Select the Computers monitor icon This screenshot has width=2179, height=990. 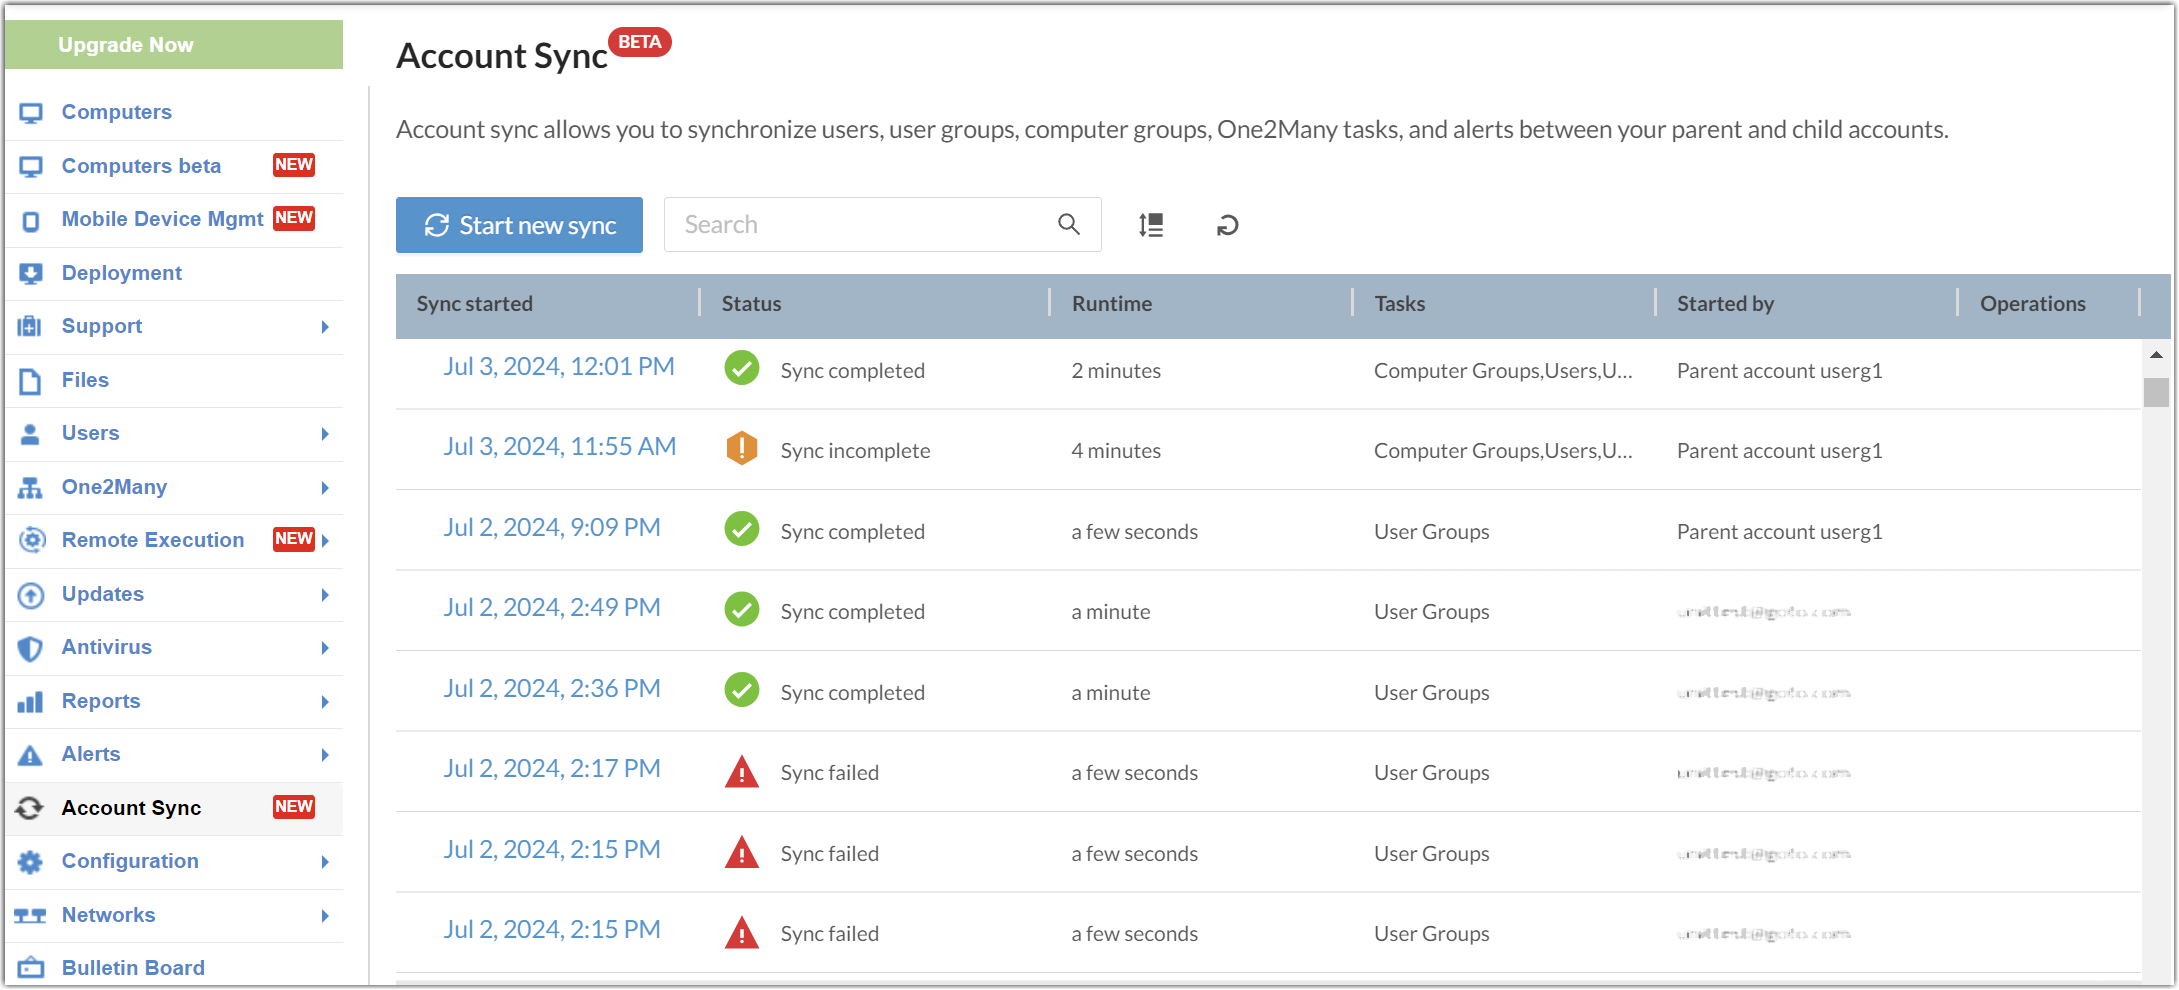[x=31, y=112]
